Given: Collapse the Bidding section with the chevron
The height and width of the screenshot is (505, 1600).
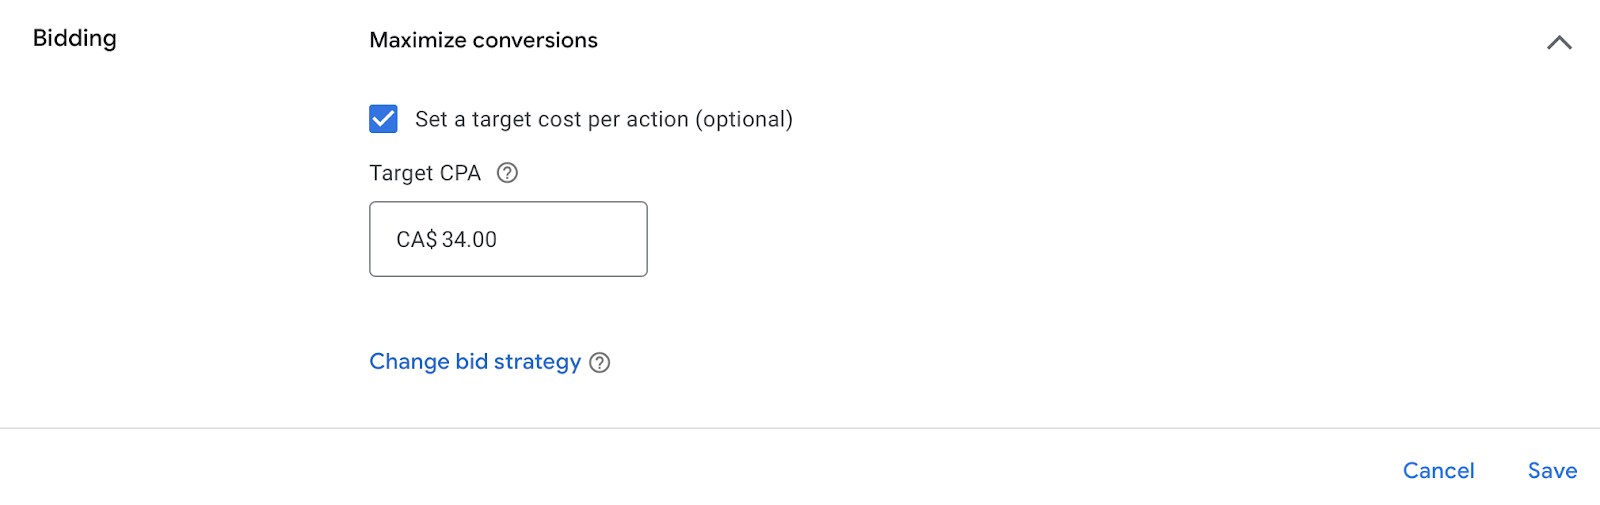Looking at the screenshot, I should tap(1559, 42).
